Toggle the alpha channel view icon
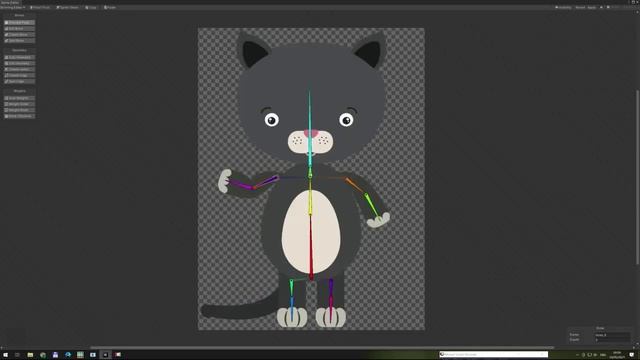The width and height of the screenshot is (640, 360). 608,7
